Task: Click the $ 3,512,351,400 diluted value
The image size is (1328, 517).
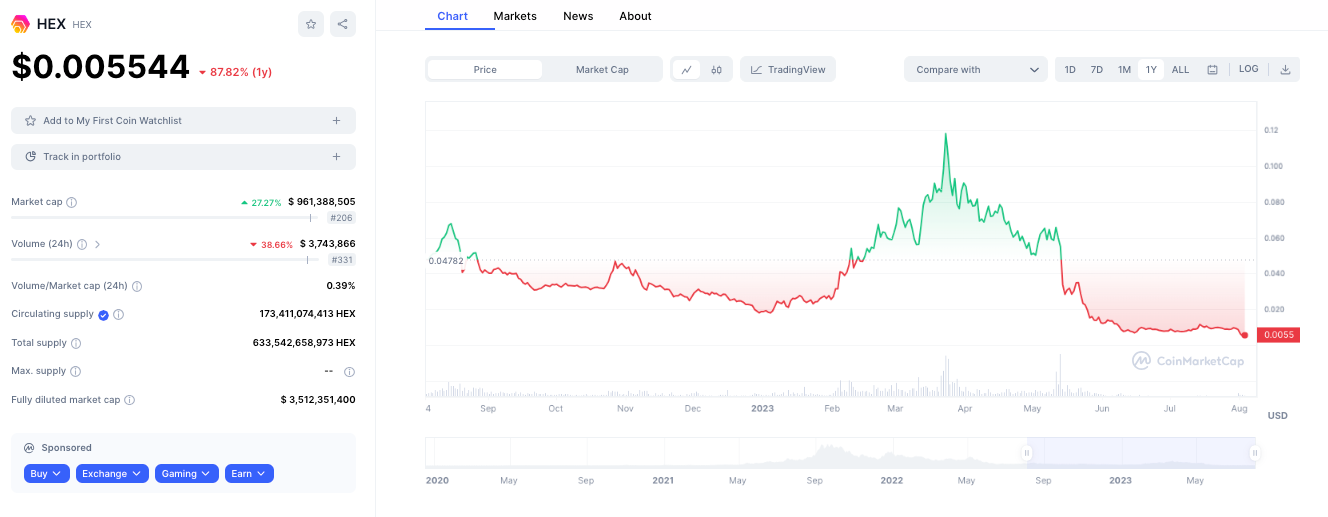Action: [x=318, y=400]
